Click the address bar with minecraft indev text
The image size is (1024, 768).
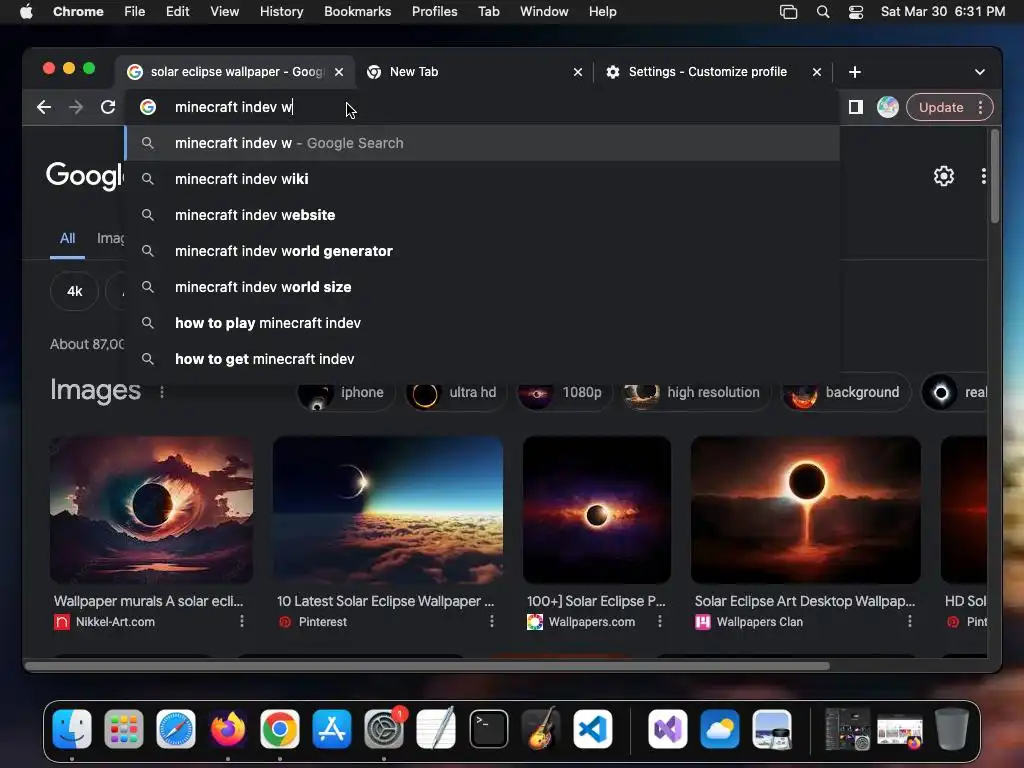click(x=483, y=107)
